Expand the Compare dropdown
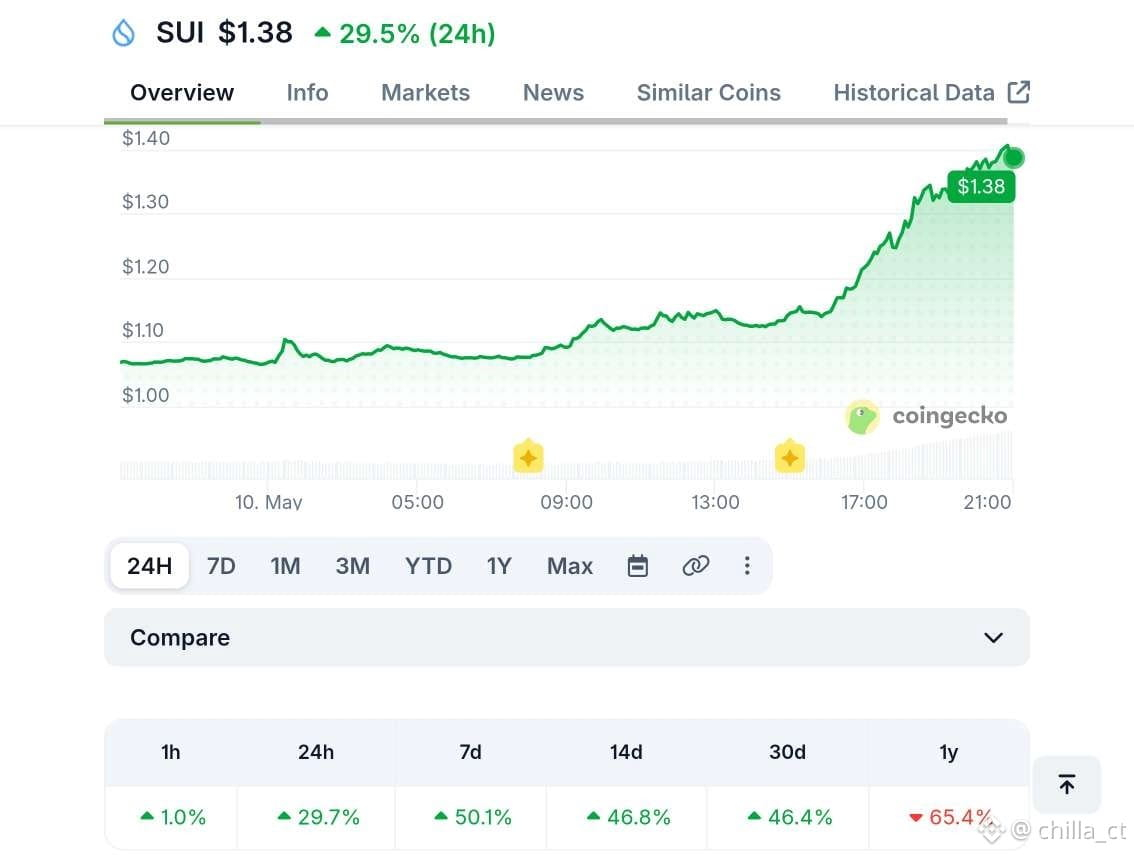The image size is (1134, 855). (x=567, y=637)
